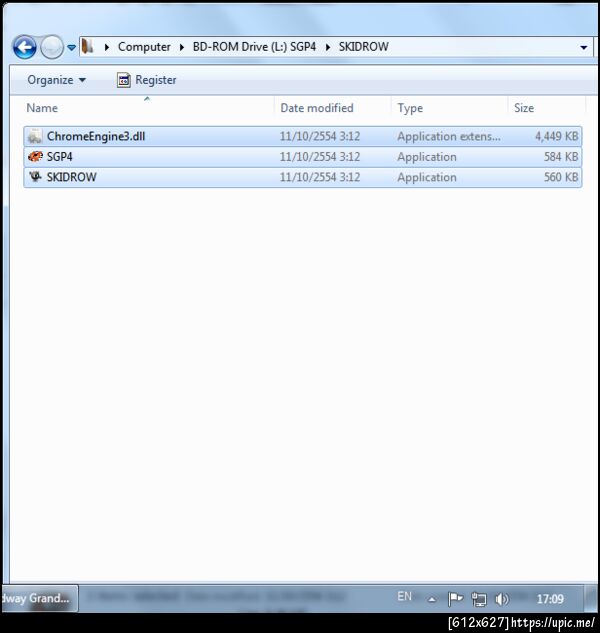This screenshot has width=600, height=633.
Task: Open the address bar history dropdown
Action: (x=583, y=48)
